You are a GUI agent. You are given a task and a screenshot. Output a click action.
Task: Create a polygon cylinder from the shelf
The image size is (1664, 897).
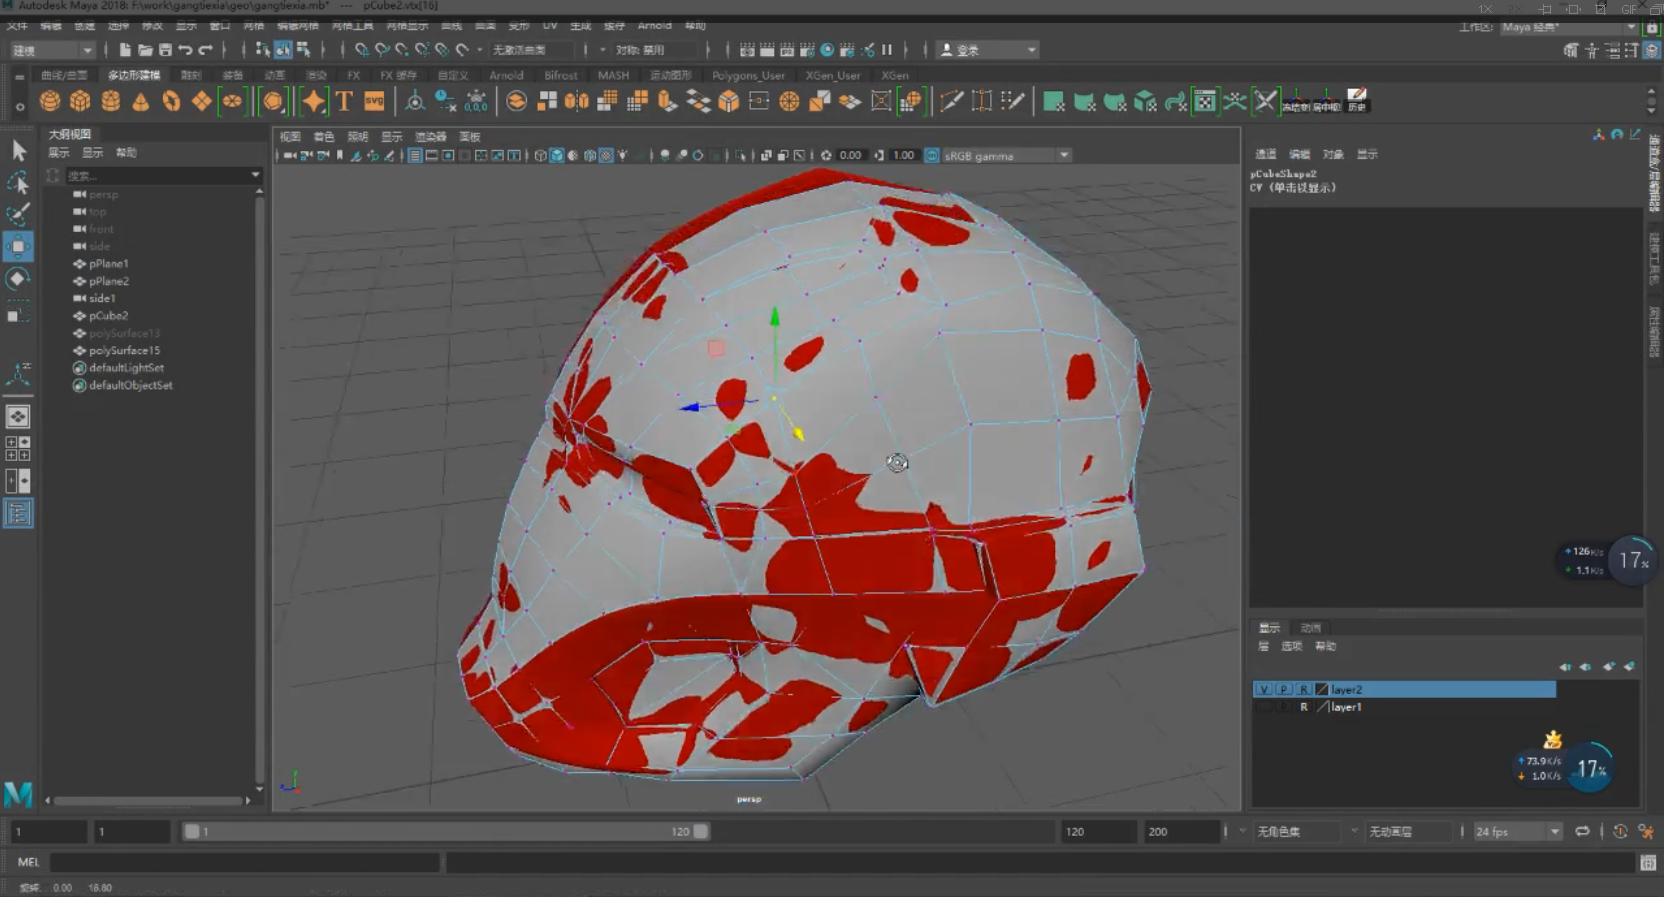[111, 101]
